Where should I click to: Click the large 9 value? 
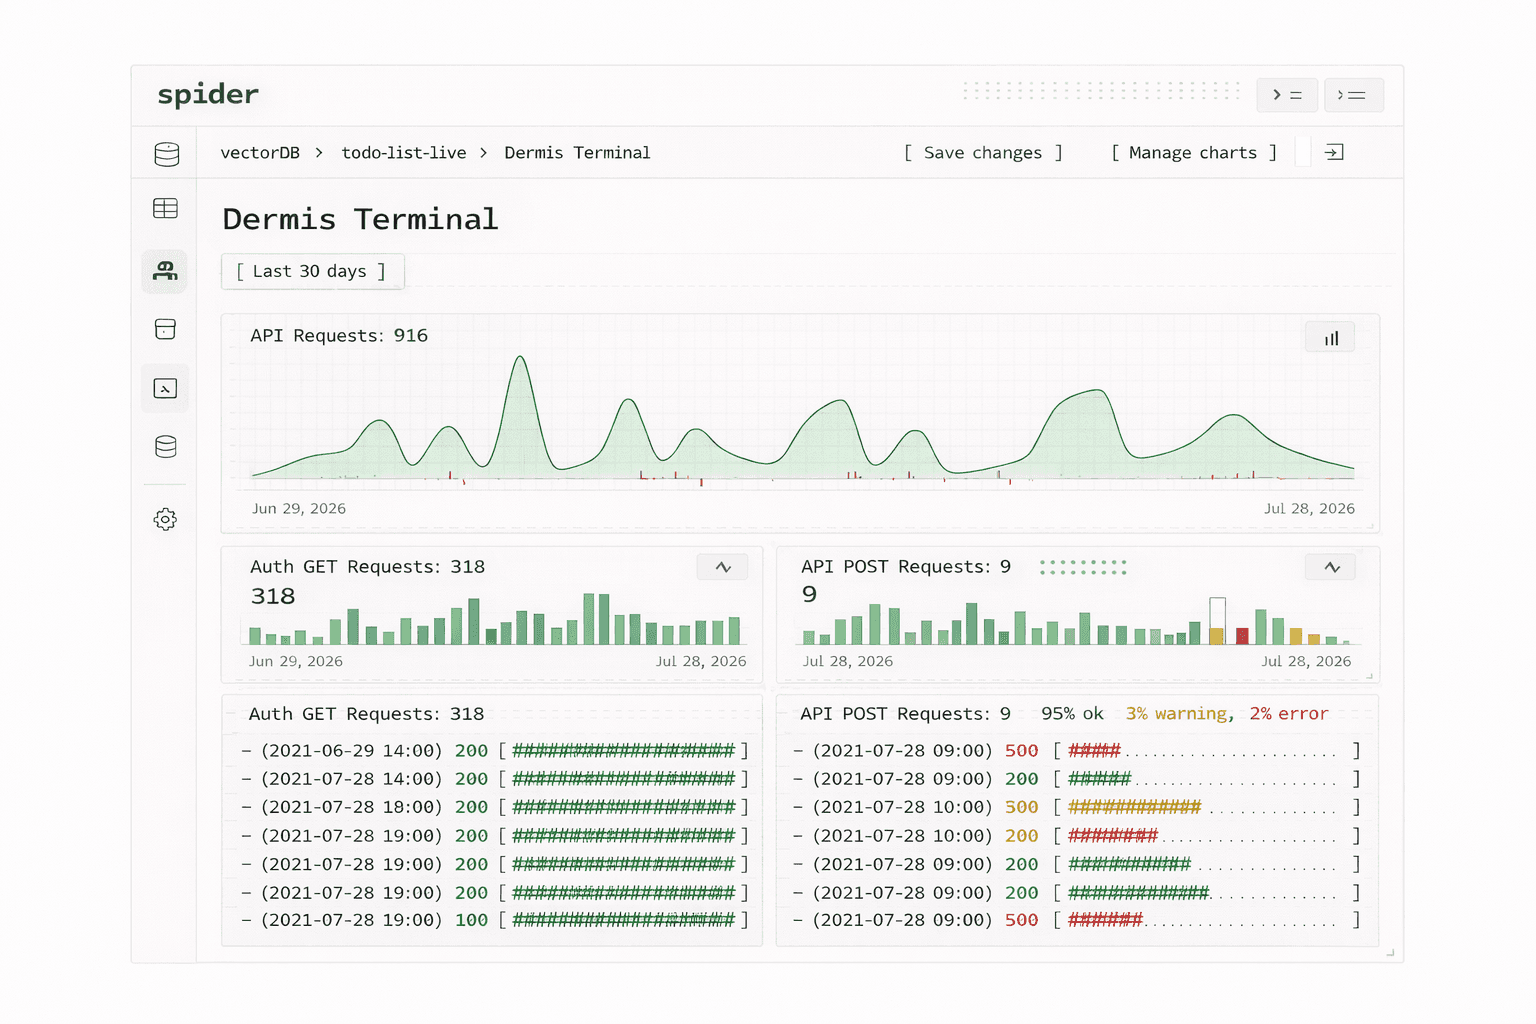[809, 595]
